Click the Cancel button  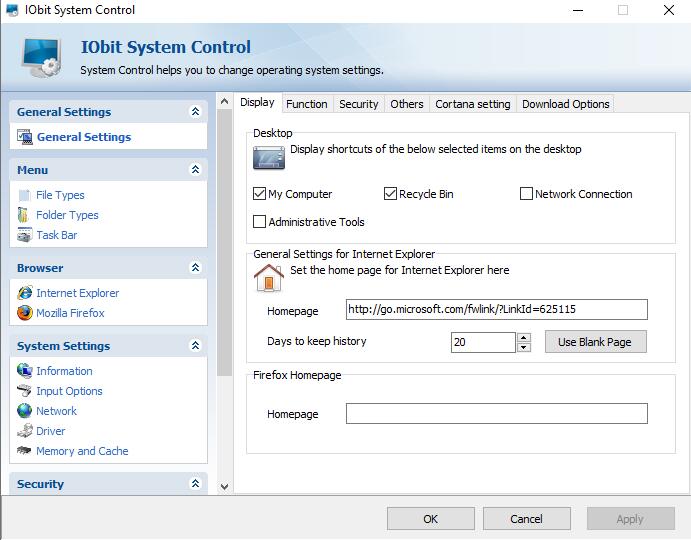(527, 519)
